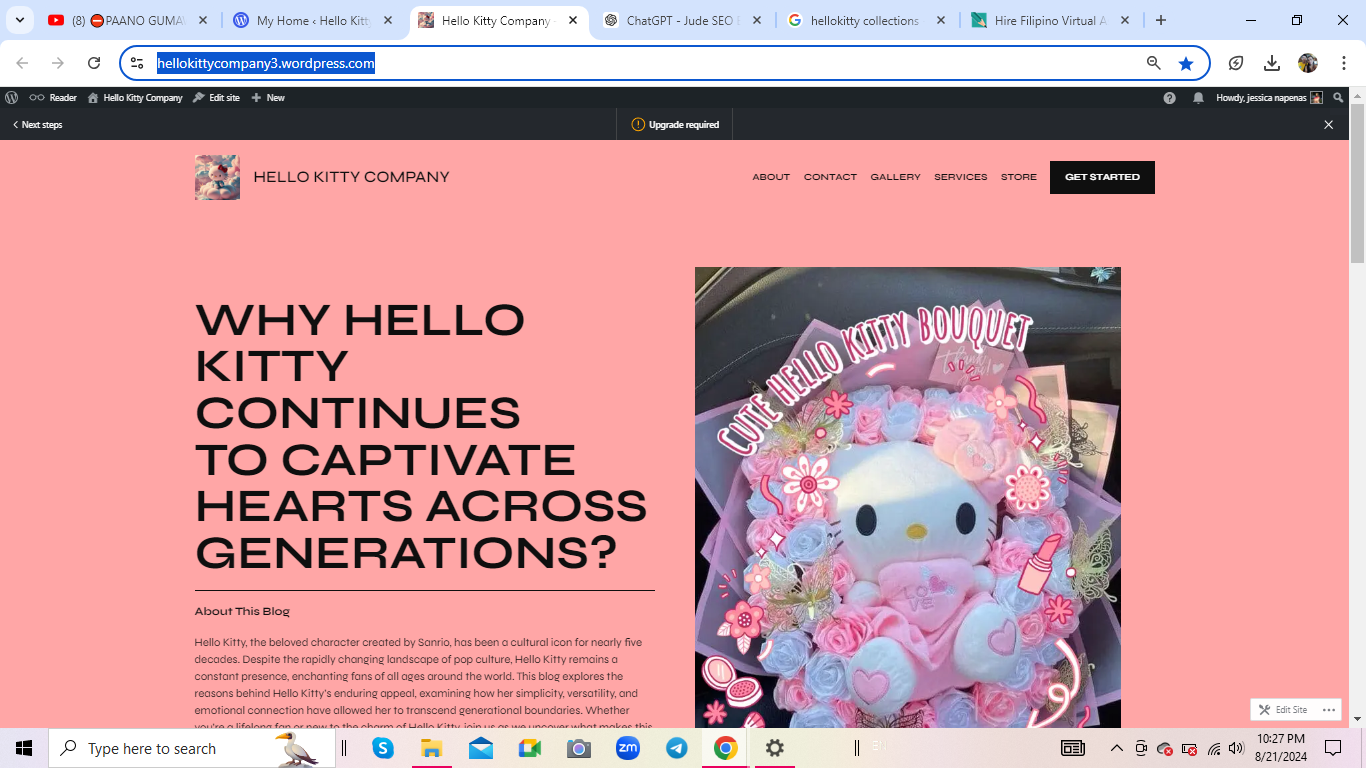Viewport: 1366px width, 768px height.
Task: Go back to Next steps
Action: [38, 125]
